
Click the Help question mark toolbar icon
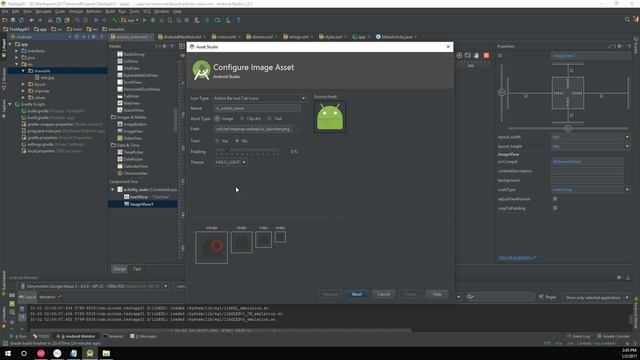tap(238, 20)
